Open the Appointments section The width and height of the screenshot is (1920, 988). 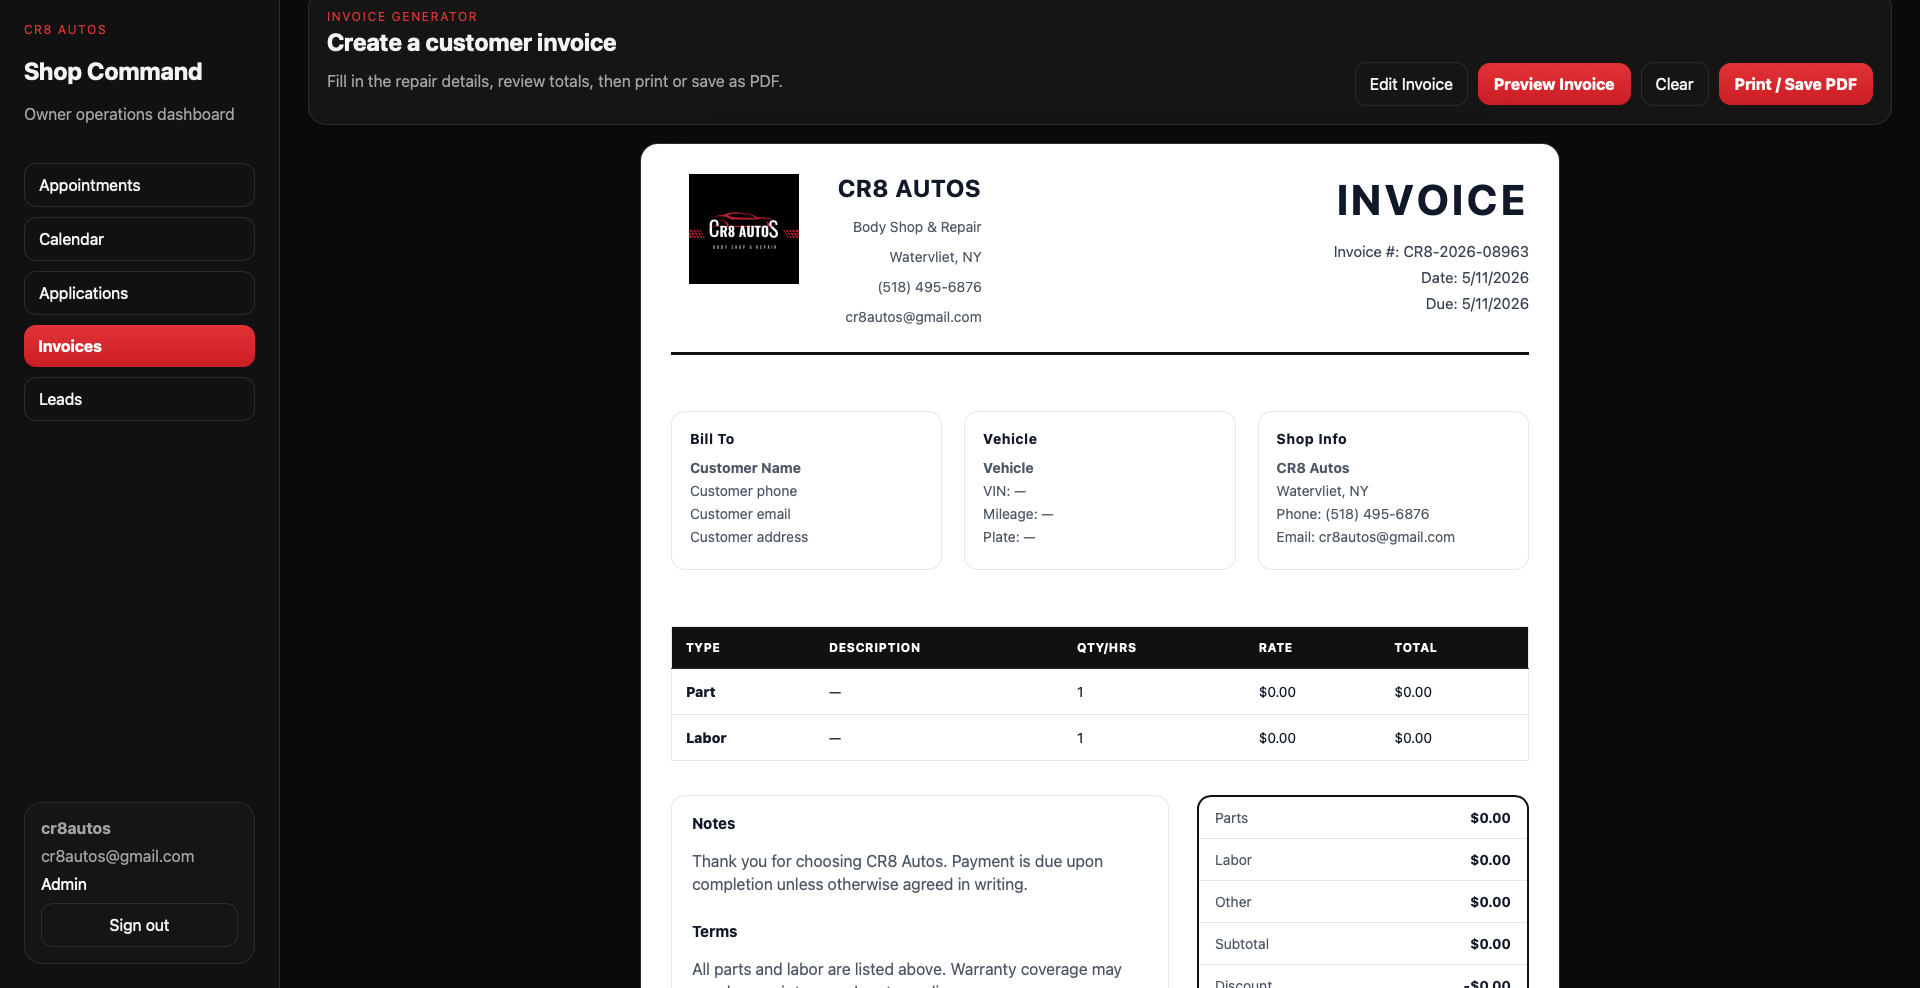coord(139,185)
